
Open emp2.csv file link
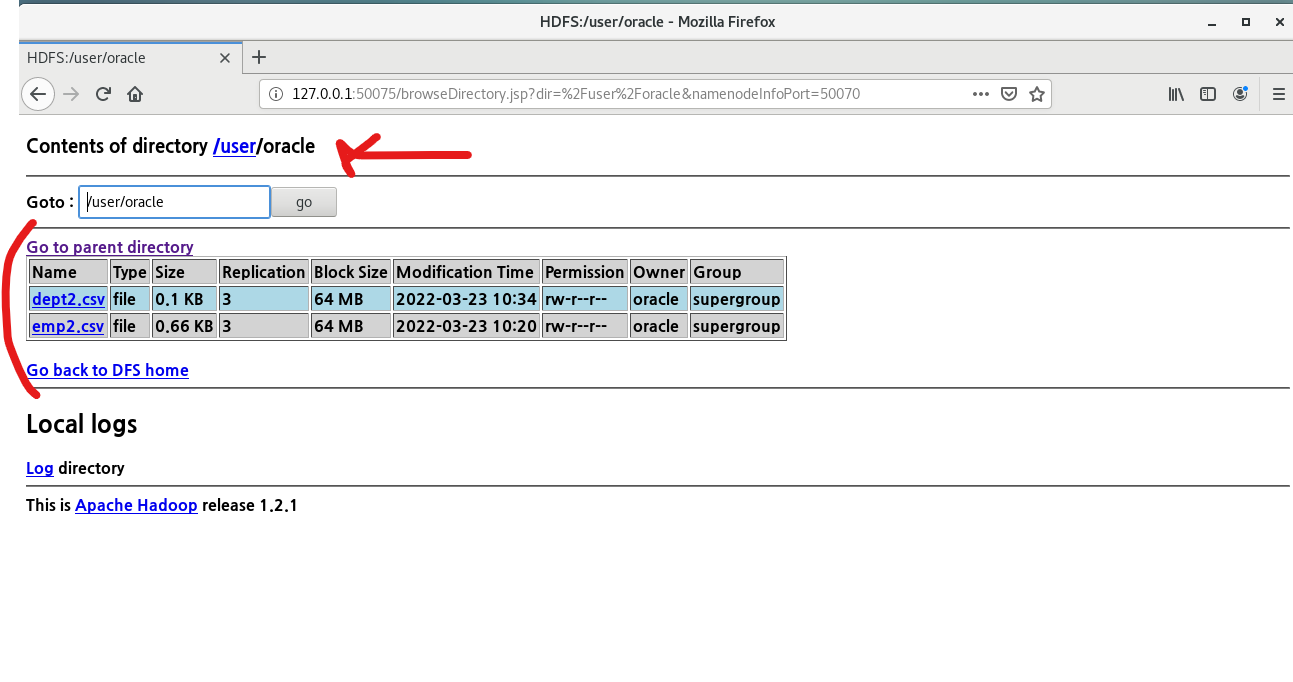[68, 326]
